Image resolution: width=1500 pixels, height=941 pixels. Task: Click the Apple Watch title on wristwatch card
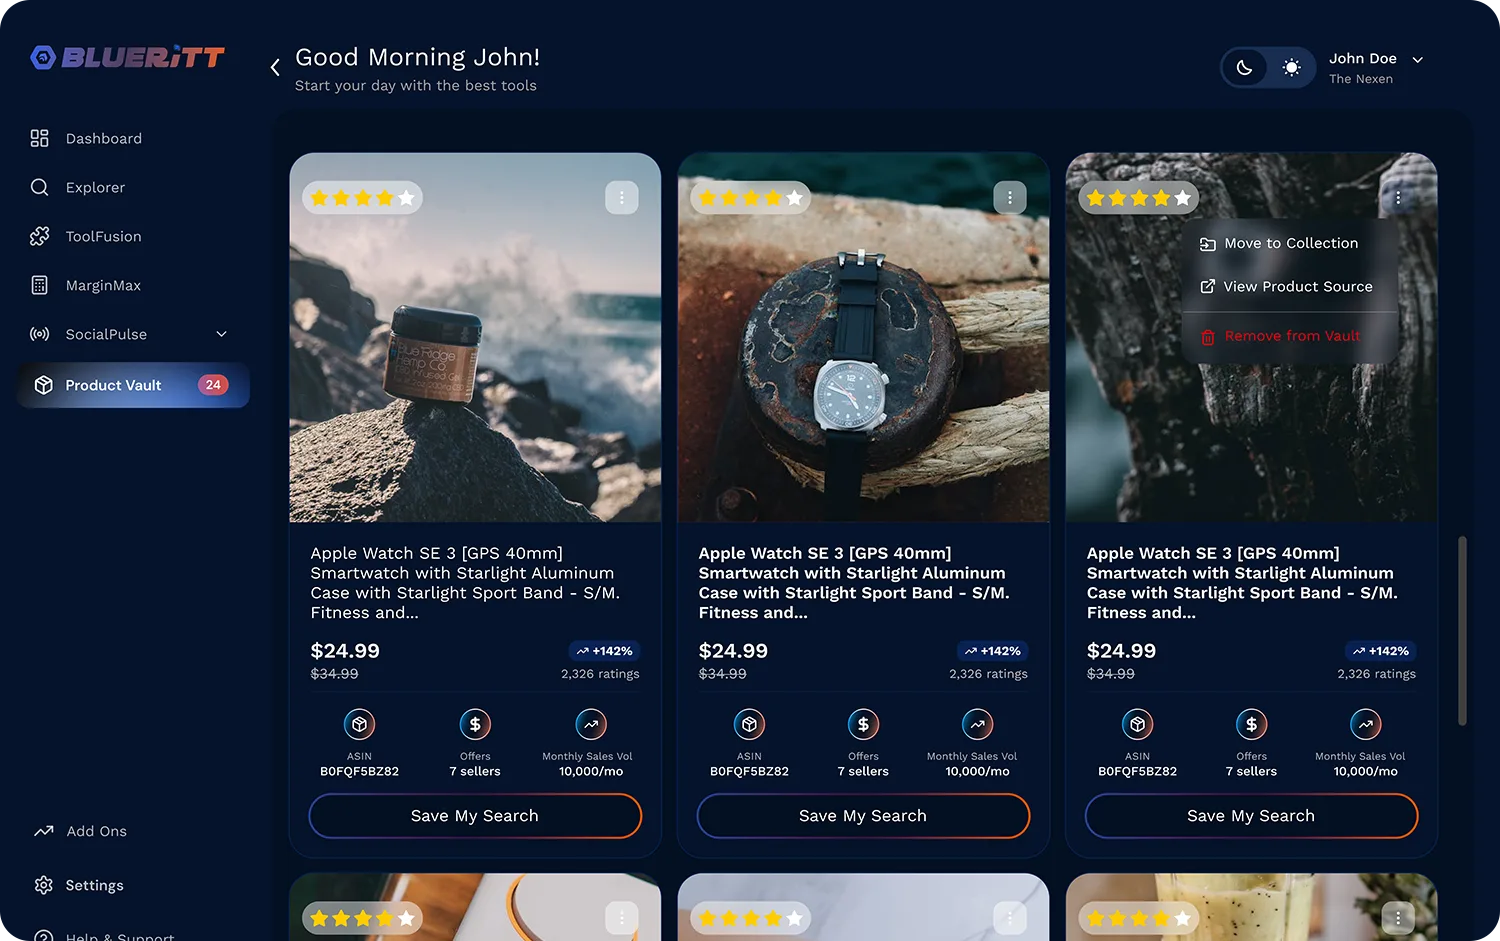pyautogui.click(x=854, y=583)
